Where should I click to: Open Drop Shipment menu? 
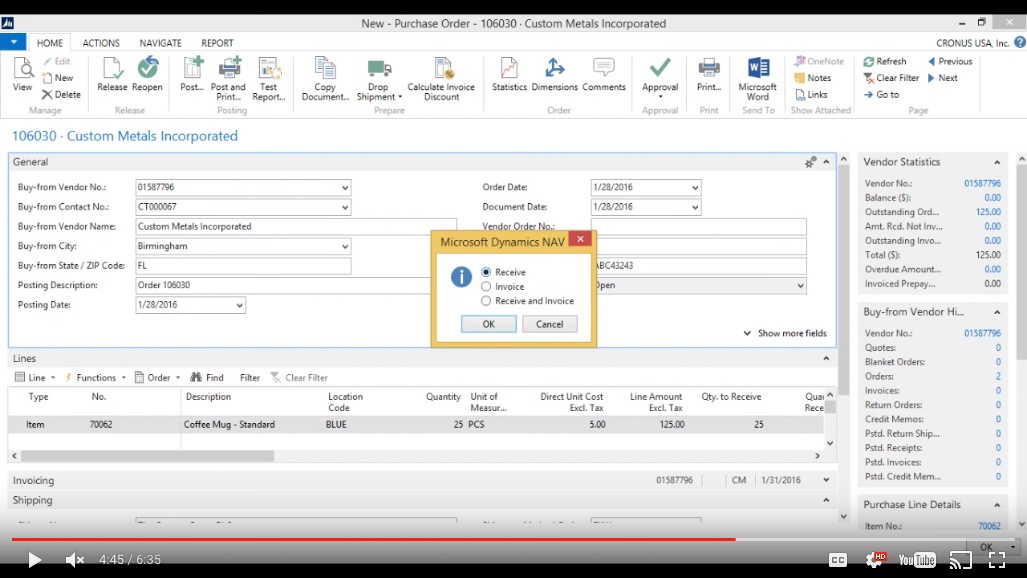coord(379,79)
